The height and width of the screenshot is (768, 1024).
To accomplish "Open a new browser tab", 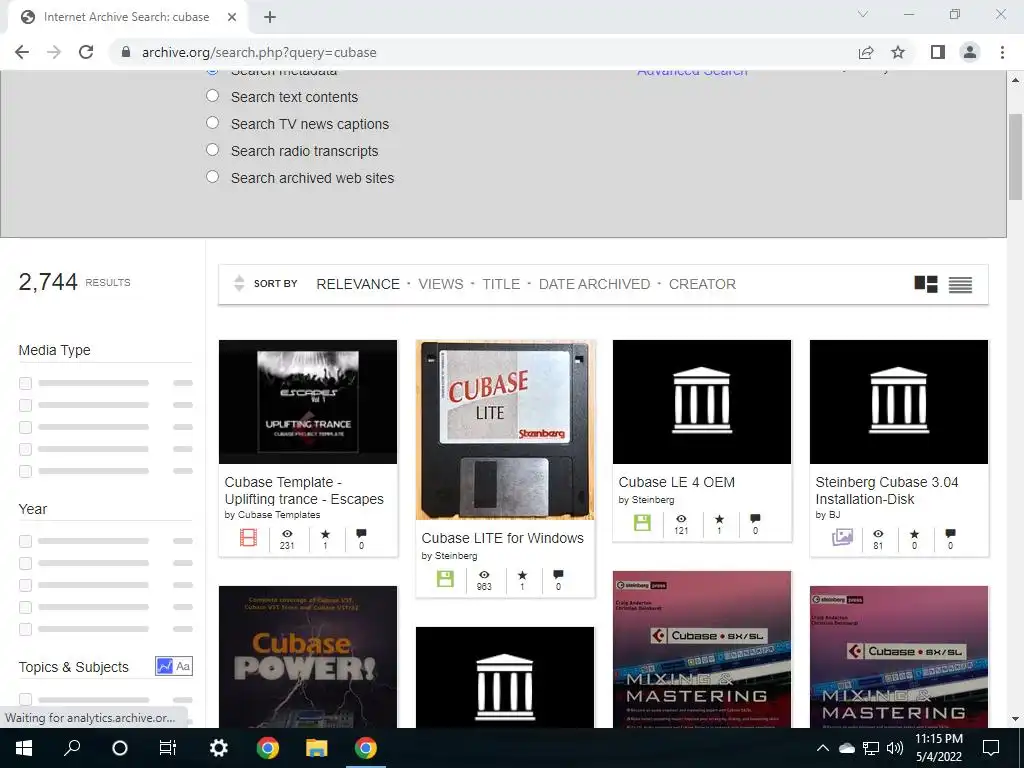I will click(270, 17).
